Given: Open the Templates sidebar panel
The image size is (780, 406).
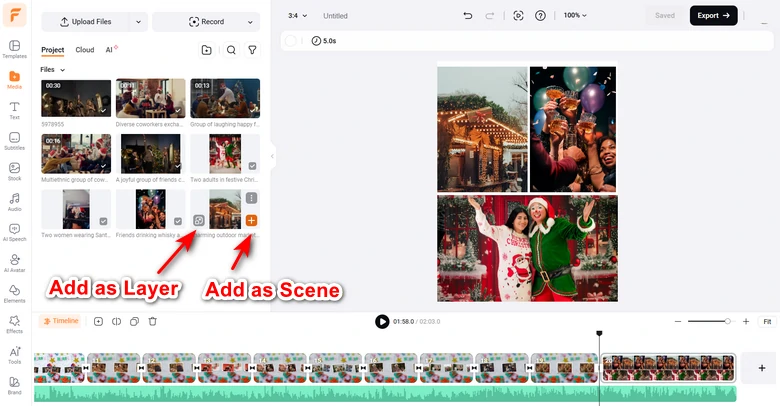Looking at the screenshot, I should (x=14, y=49).
